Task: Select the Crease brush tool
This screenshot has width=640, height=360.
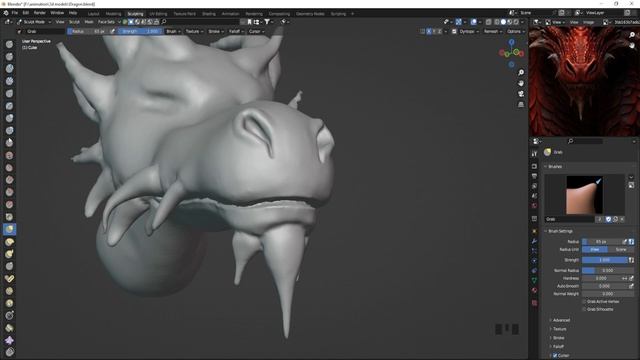Action: [x=9, y=142]
